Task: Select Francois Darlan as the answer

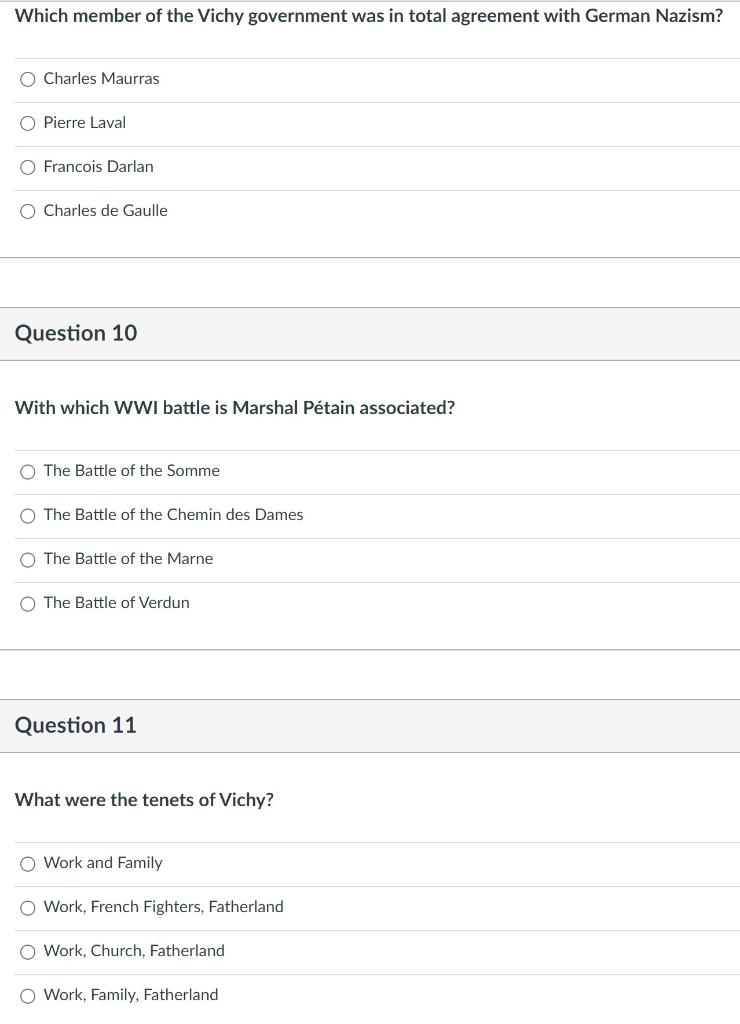Action: point(28,167)
